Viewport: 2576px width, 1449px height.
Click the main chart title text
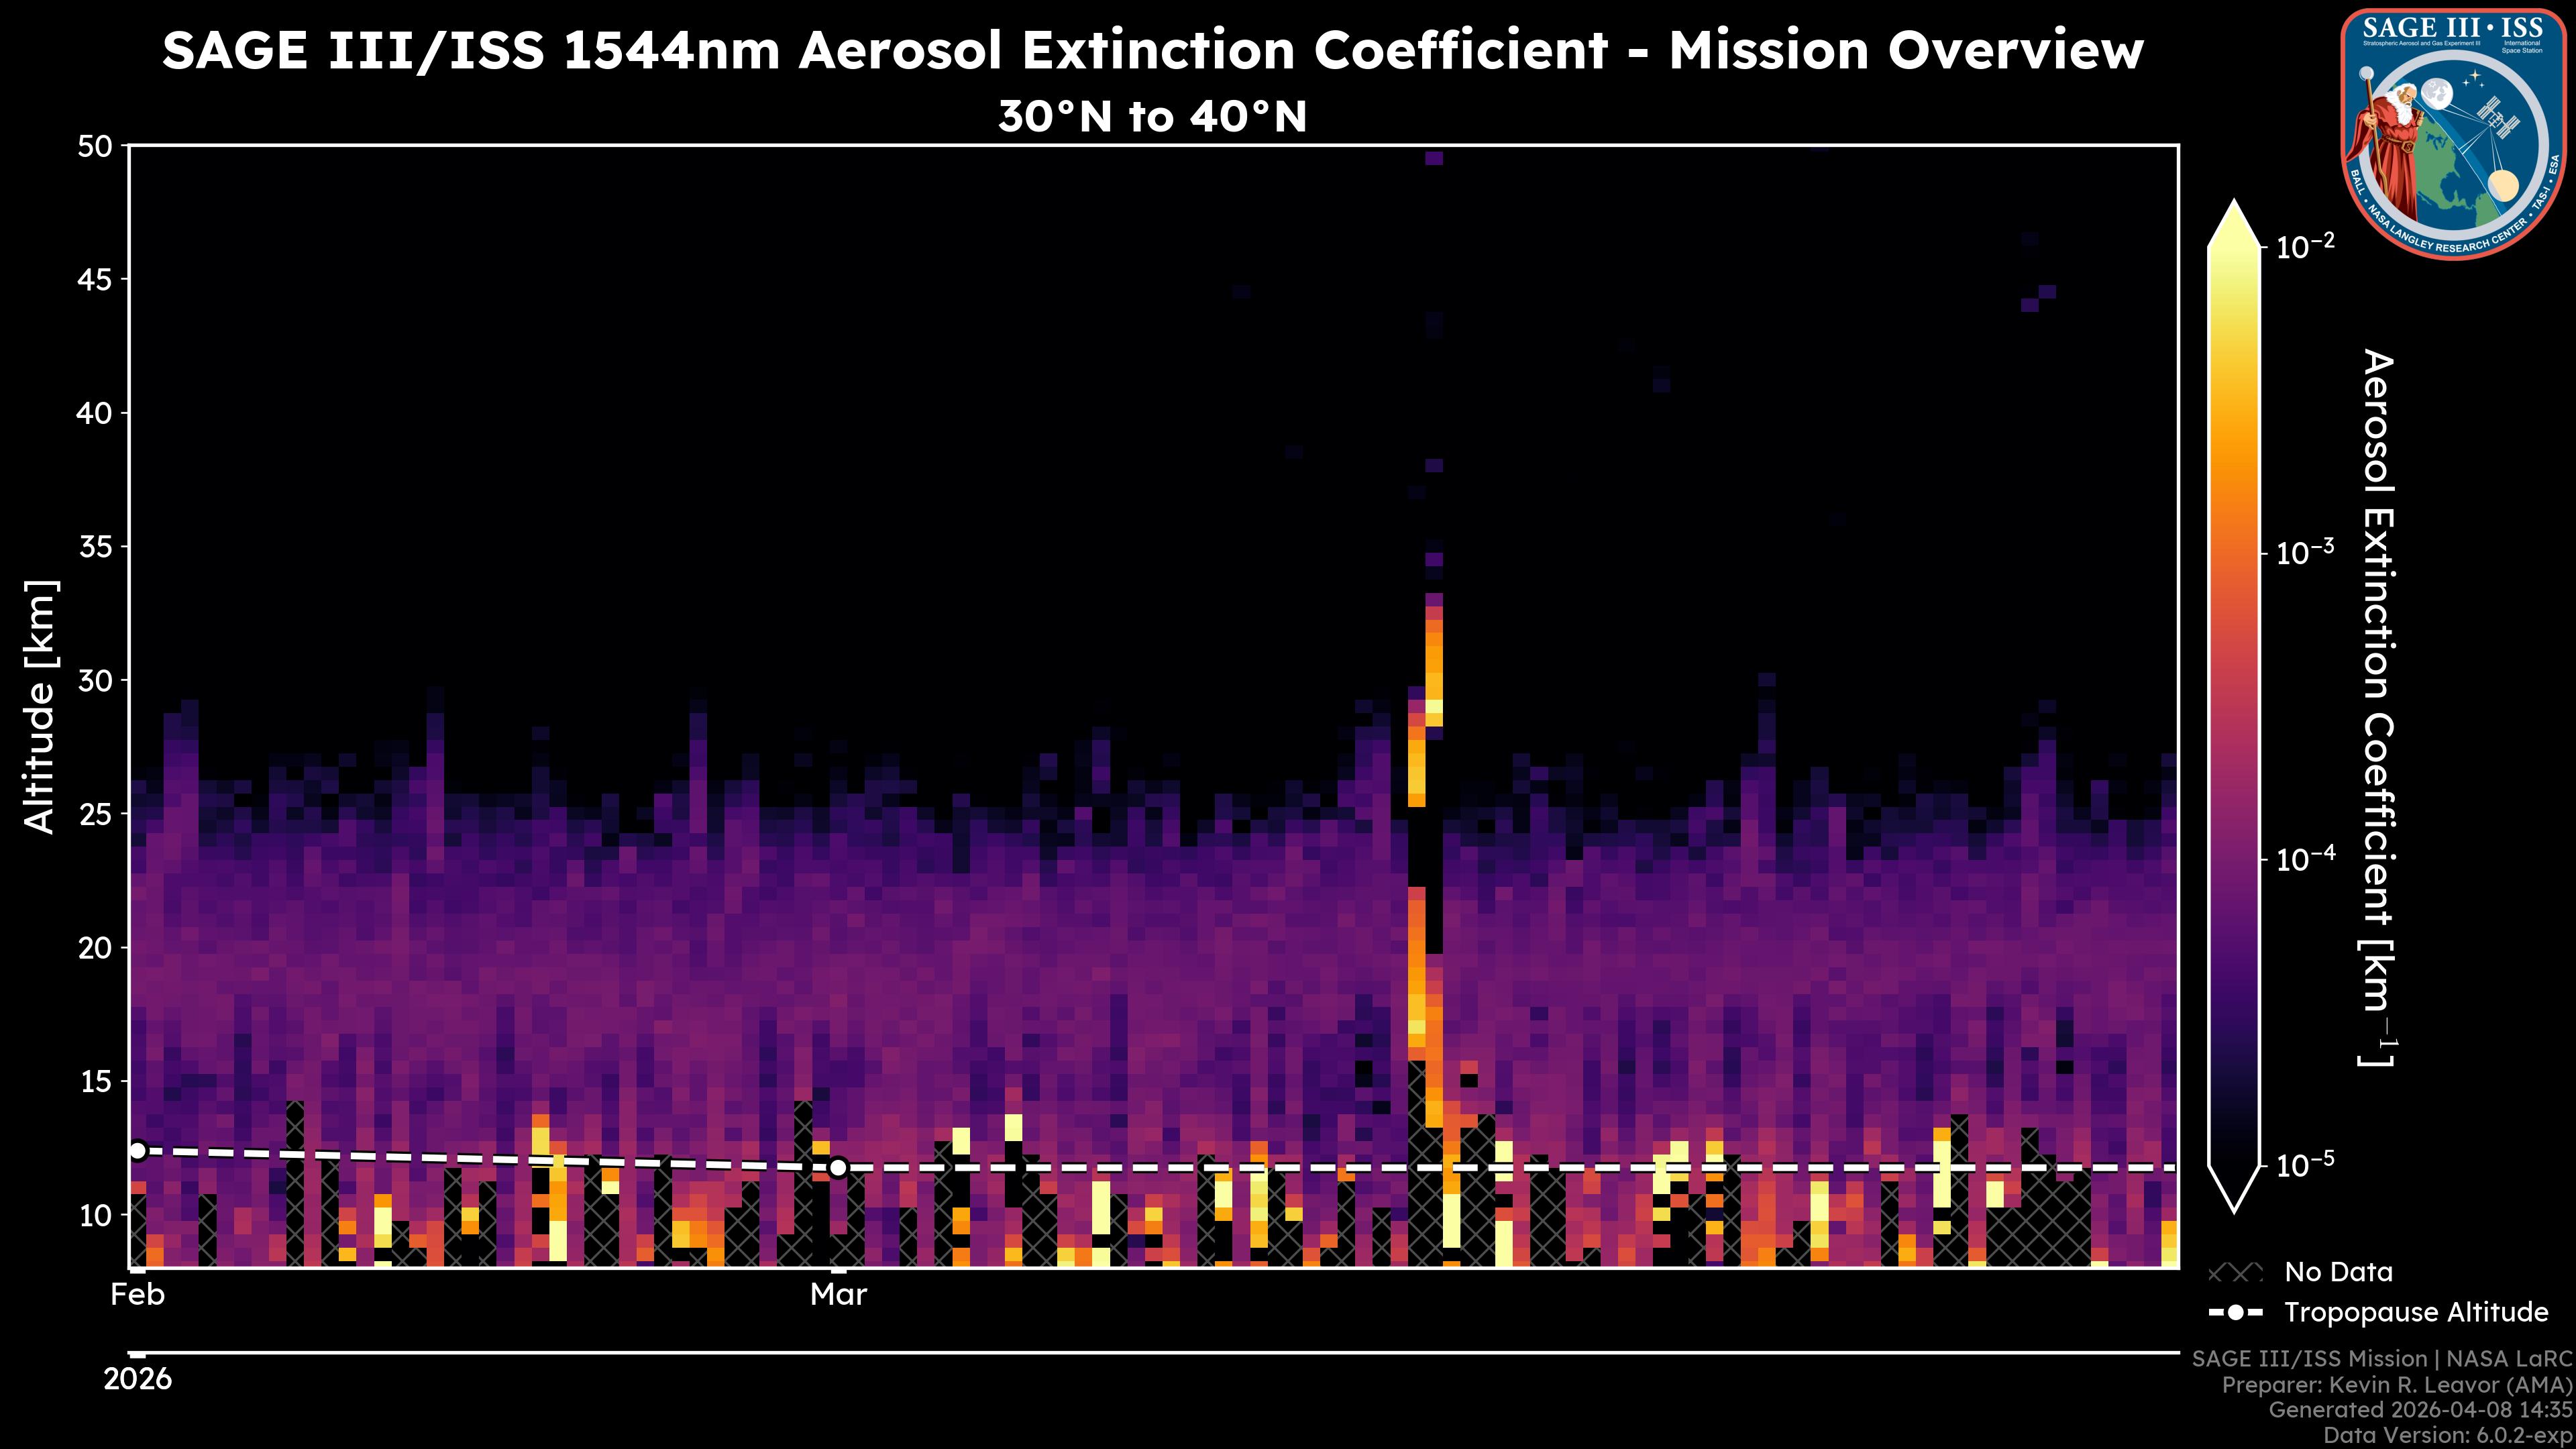tap(1152, 50)
